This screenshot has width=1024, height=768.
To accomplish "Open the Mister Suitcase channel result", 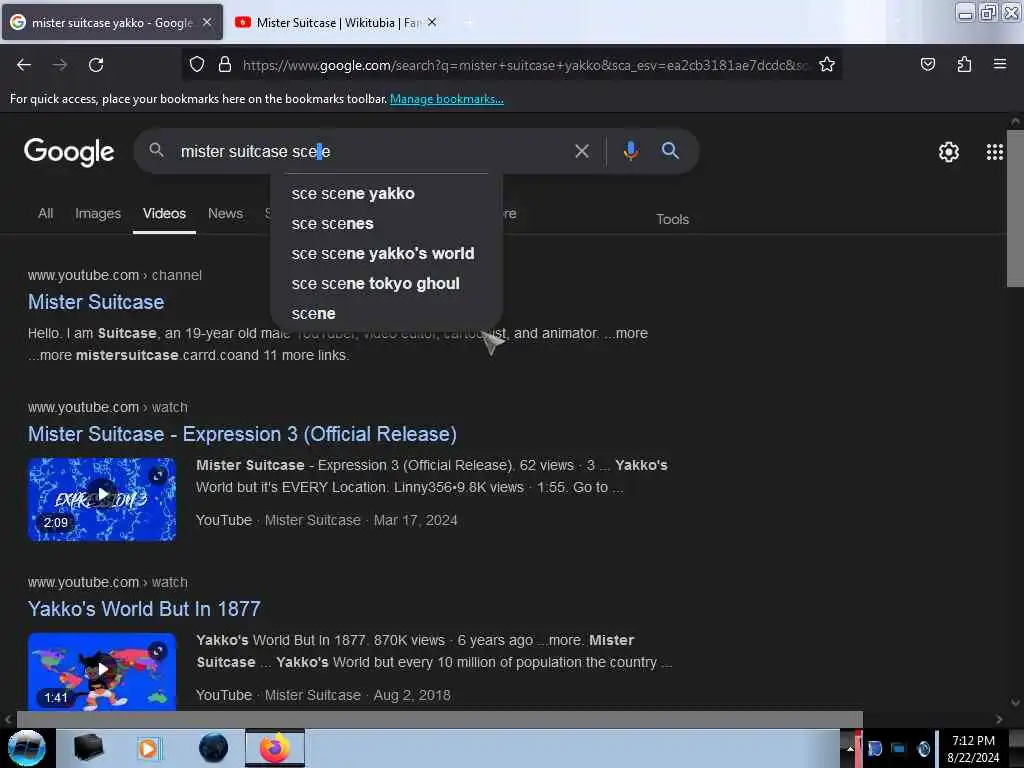I will 96,302.
